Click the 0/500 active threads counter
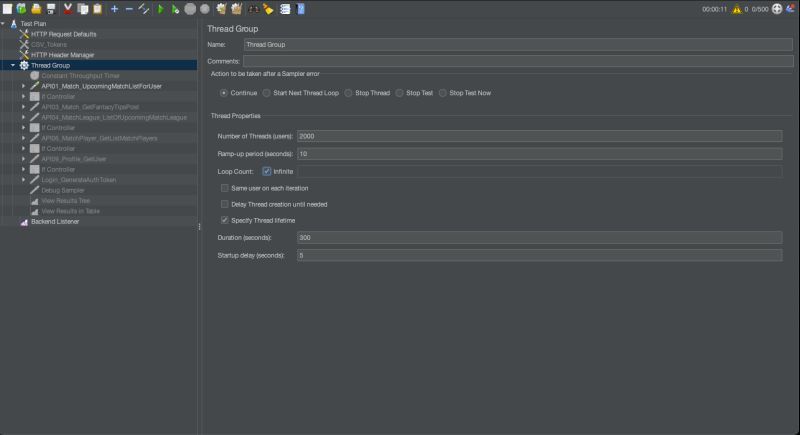Image resolution: width=800 pixels, height=435 pixels. [x=760, y=9]
